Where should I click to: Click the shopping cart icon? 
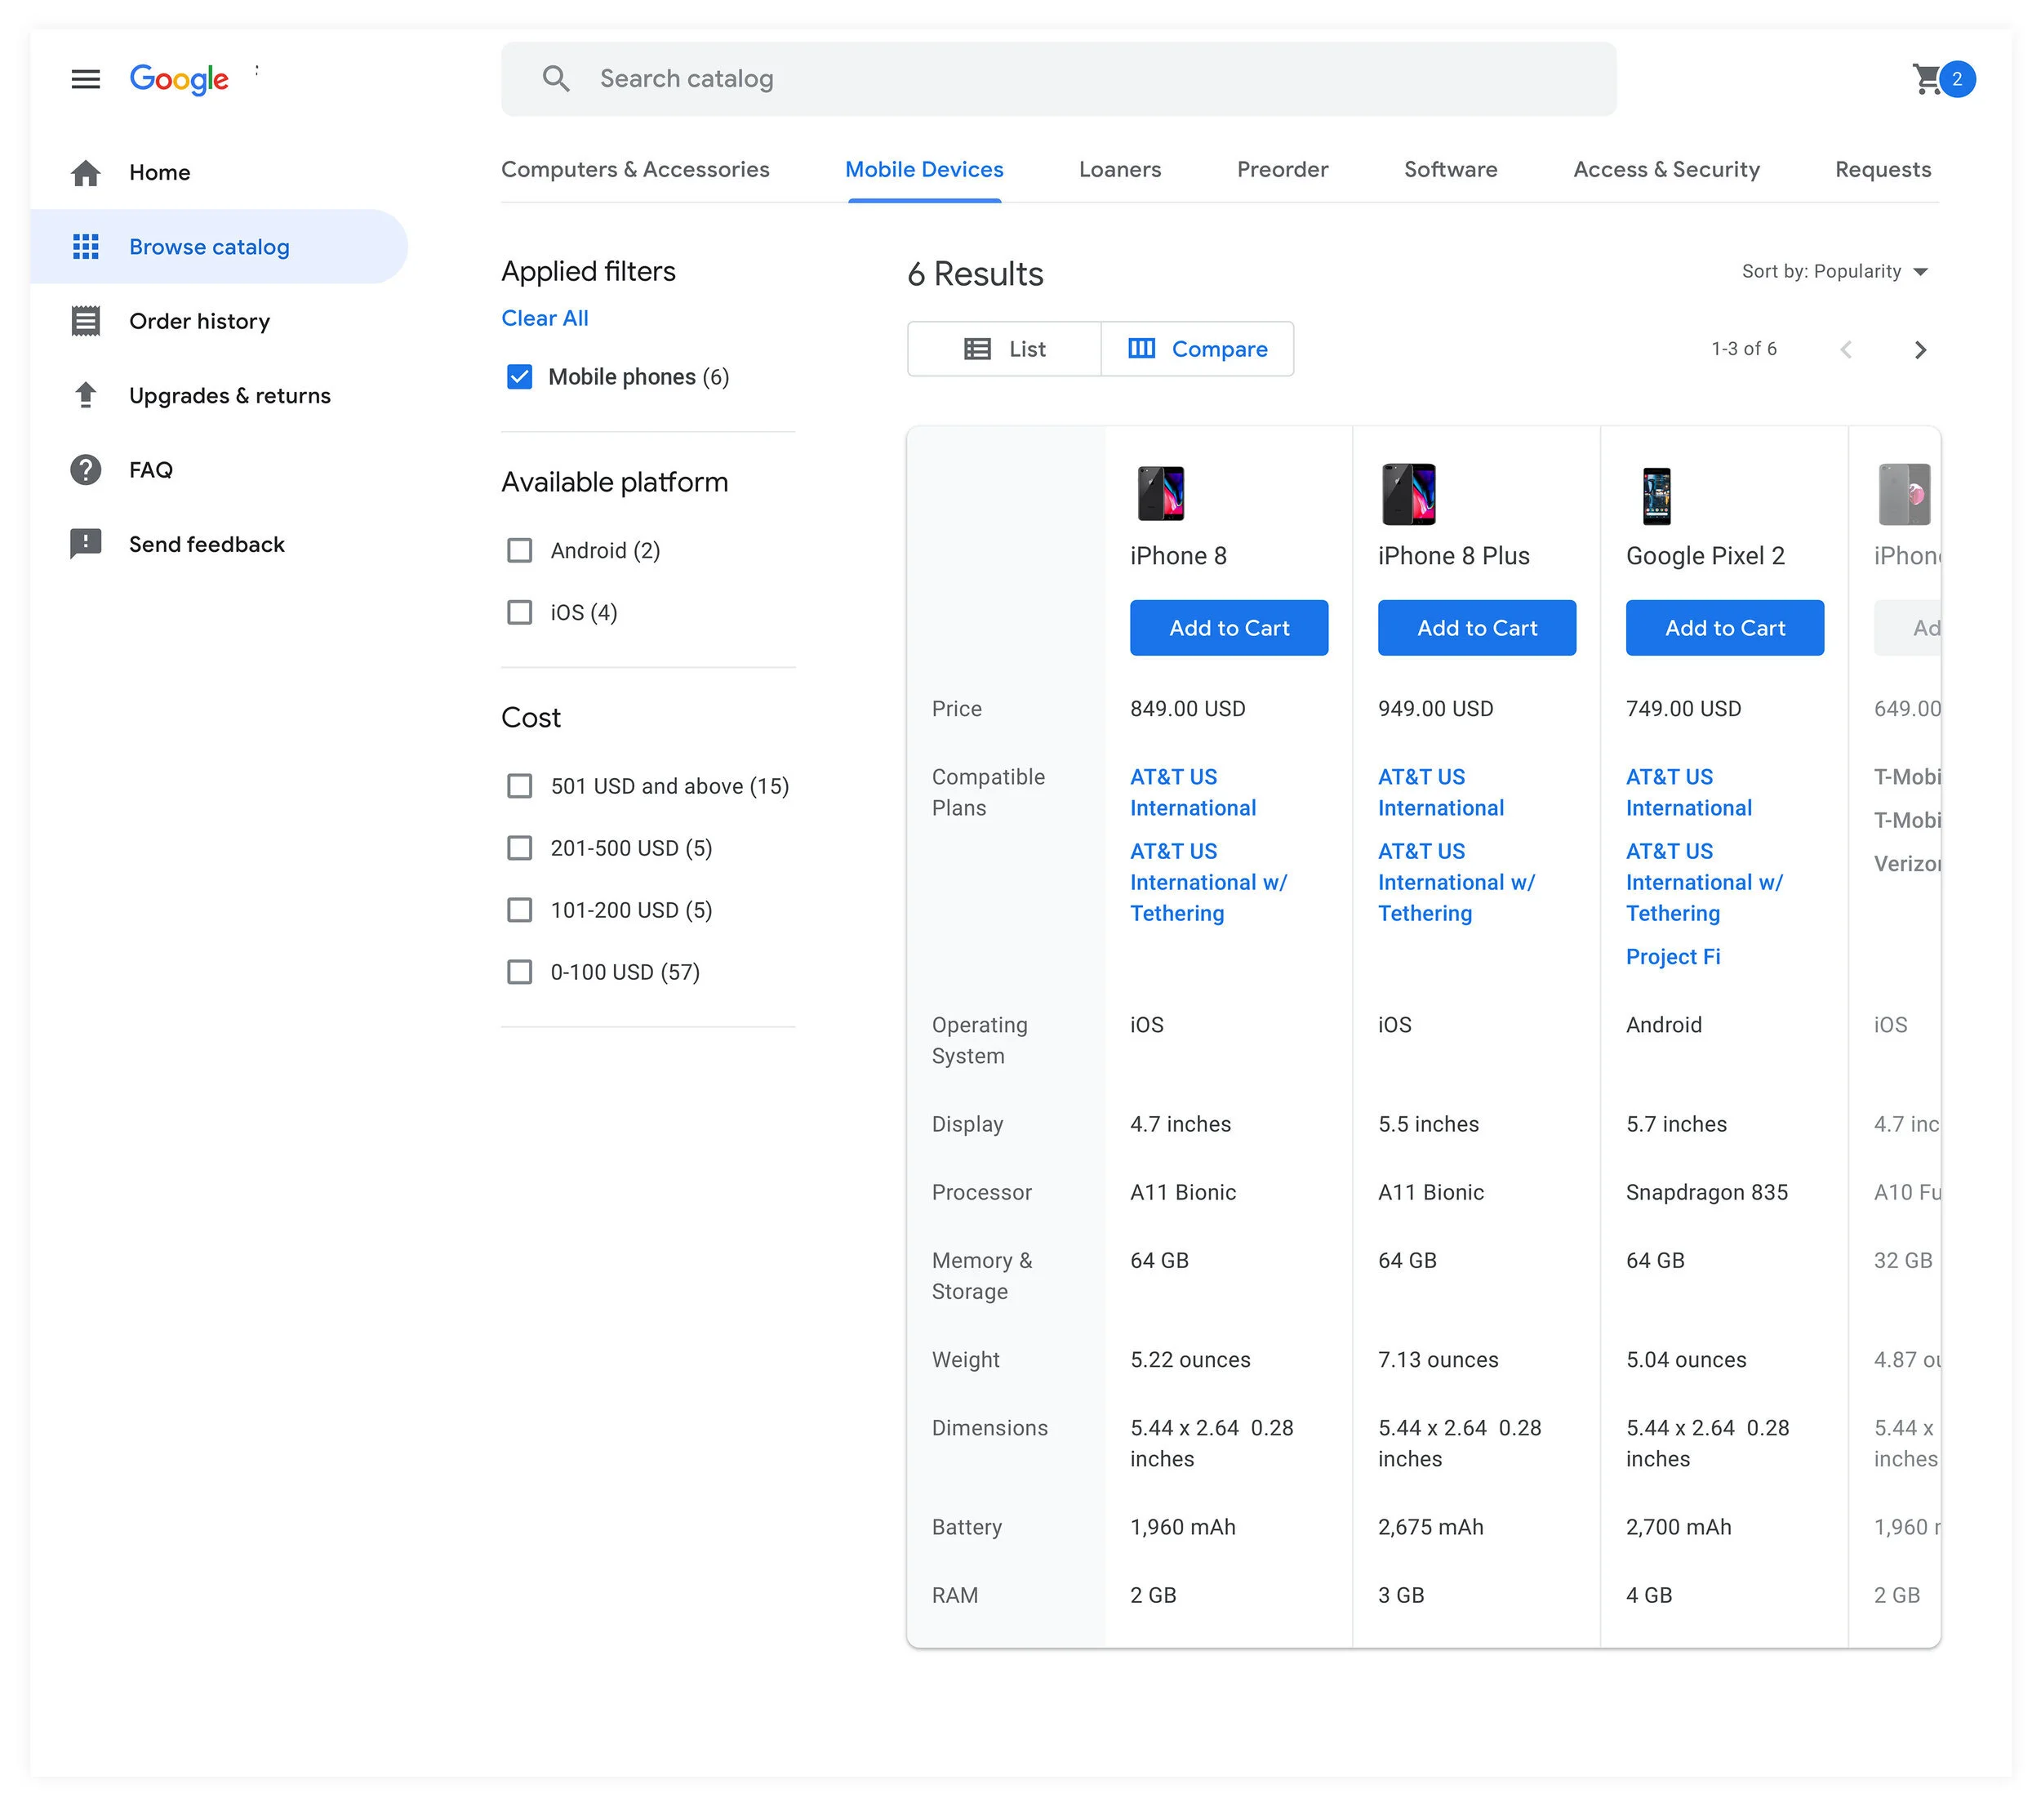(x=1926, y=79)
